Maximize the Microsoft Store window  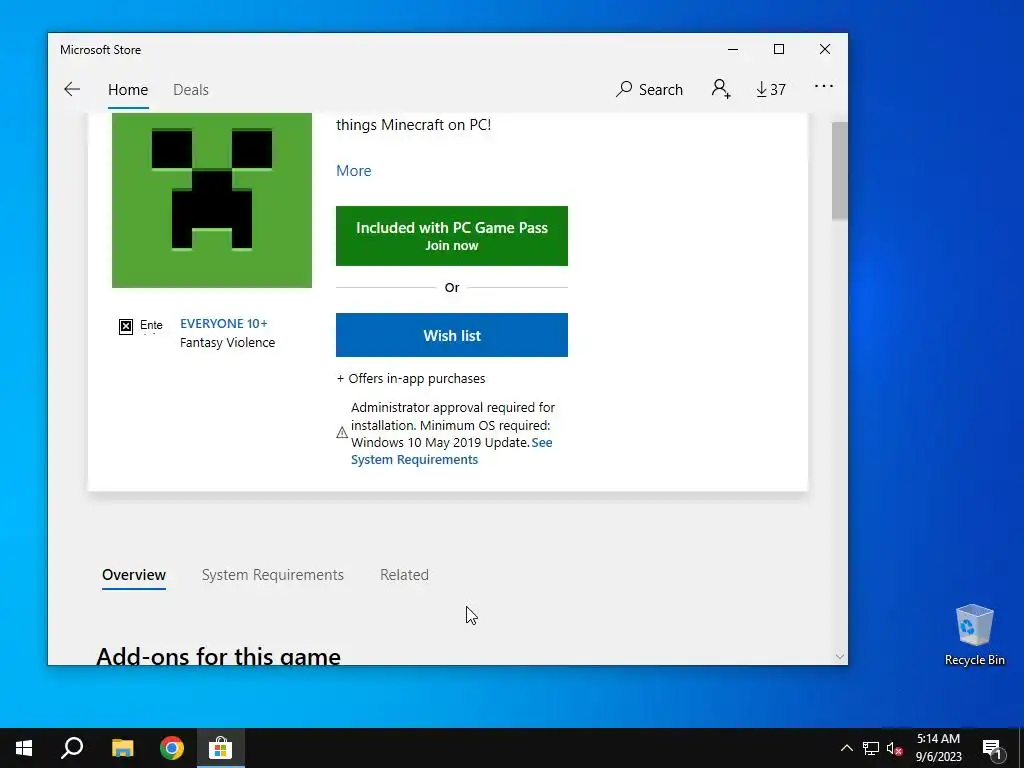coord(778,50)
